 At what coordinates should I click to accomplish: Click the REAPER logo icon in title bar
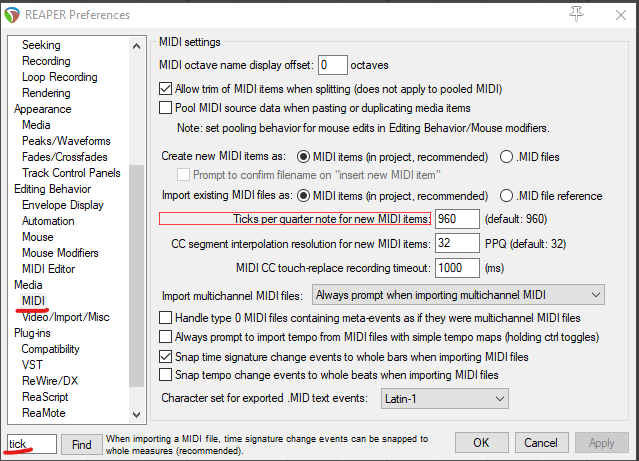tap(12, 15)
